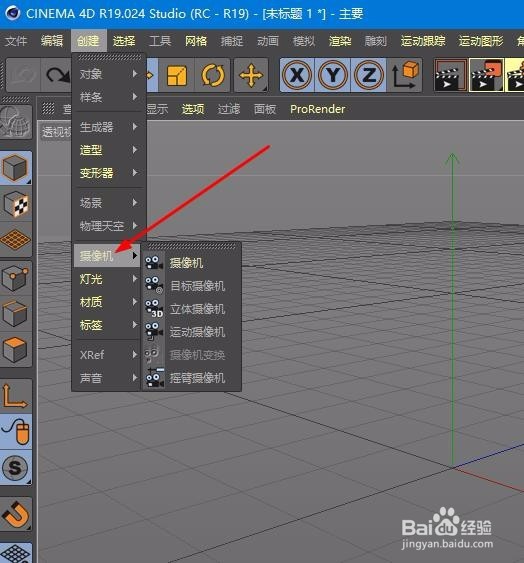Click Tweak mode mouse icon

tap(16, 431)
